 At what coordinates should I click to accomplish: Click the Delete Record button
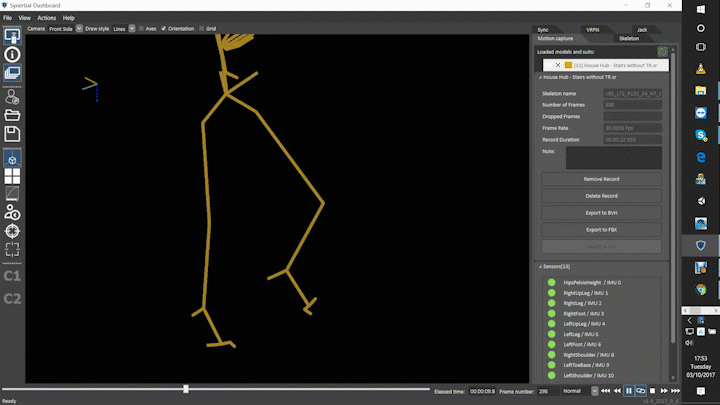(601, 196)
